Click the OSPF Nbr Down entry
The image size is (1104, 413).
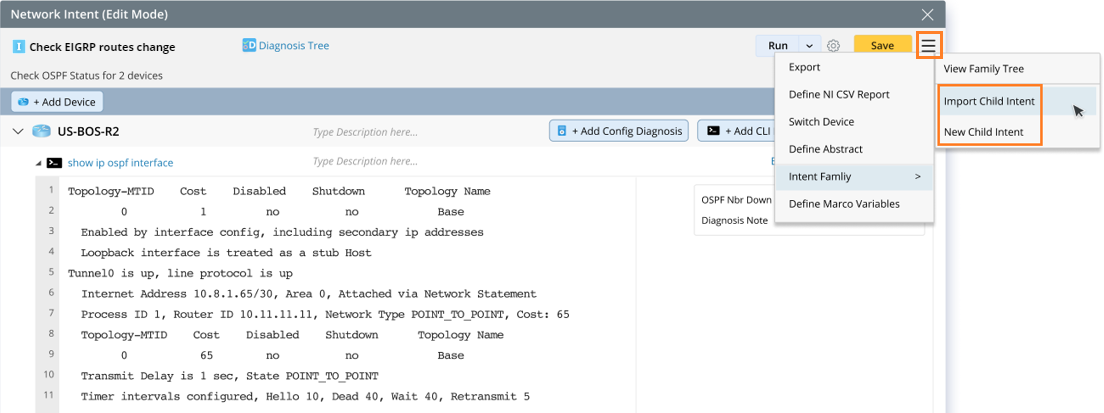[737, 200]
